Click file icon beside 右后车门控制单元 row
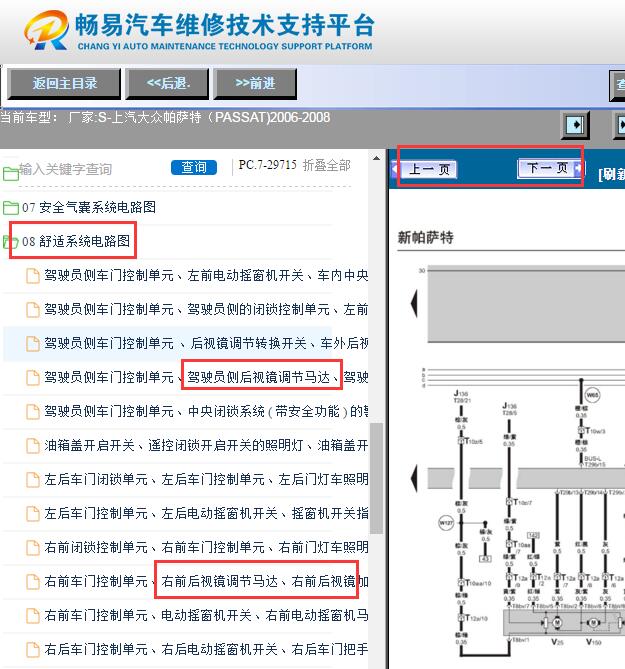The image size is (625, 669). 33,650
